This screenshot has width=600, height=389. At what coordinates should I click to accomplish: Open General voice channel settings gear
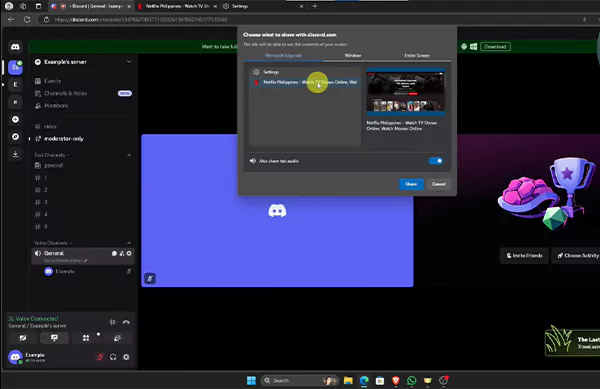coord(129,253)
